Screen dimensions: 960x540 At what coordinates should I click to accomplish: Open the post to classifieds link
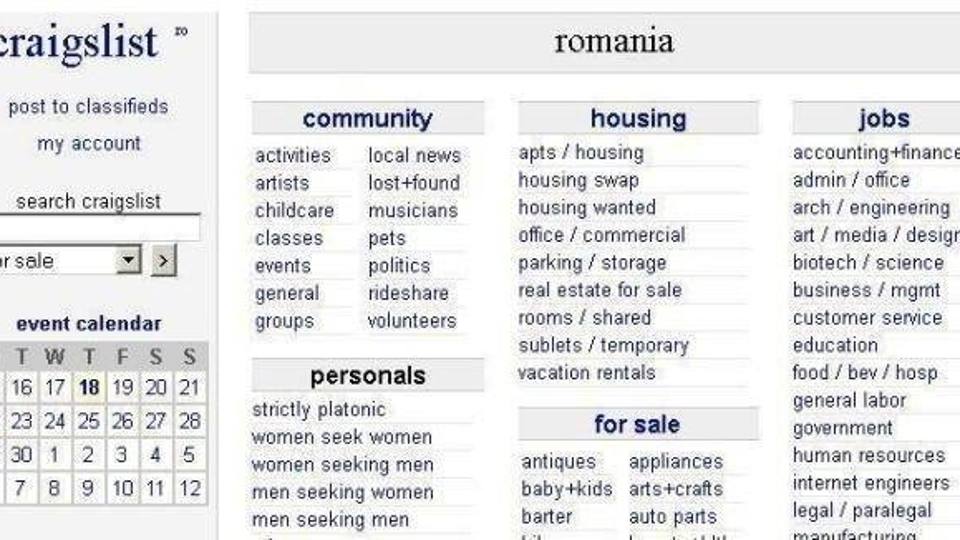point(88,107)
